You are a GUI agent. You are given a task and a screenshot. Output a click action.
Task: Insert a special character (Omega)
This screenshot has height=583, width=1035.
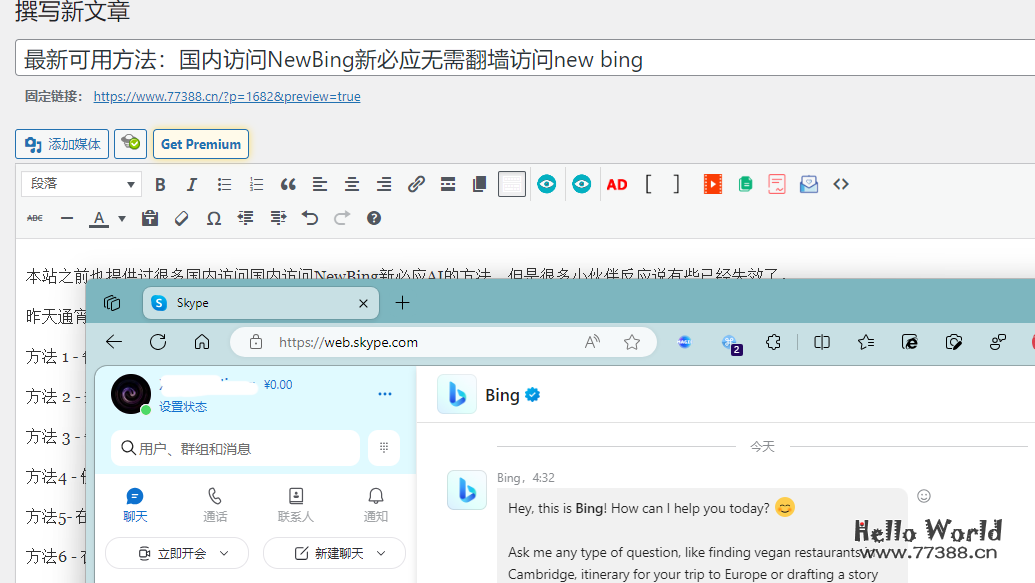213,218
